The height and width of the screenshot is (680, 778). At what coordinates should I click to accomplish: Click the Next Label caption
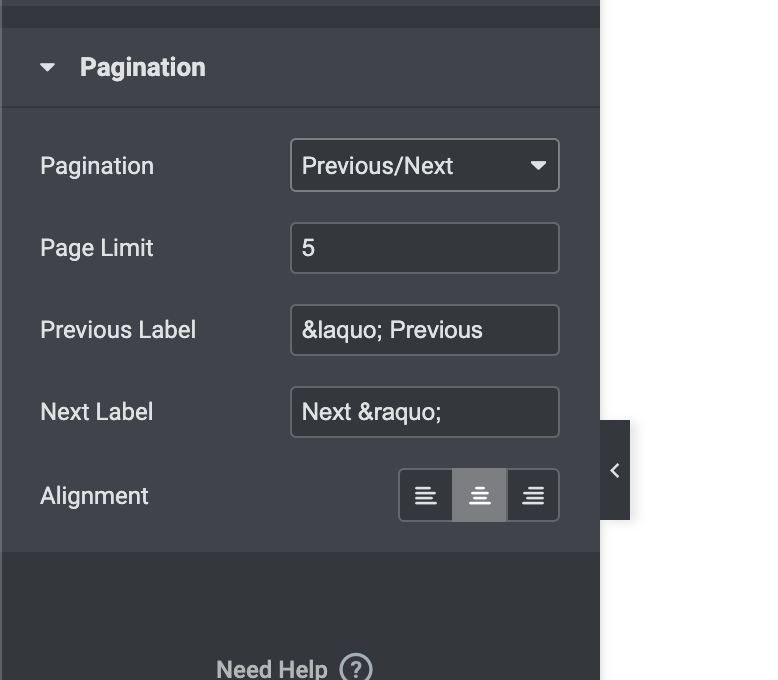coord(97,412)
